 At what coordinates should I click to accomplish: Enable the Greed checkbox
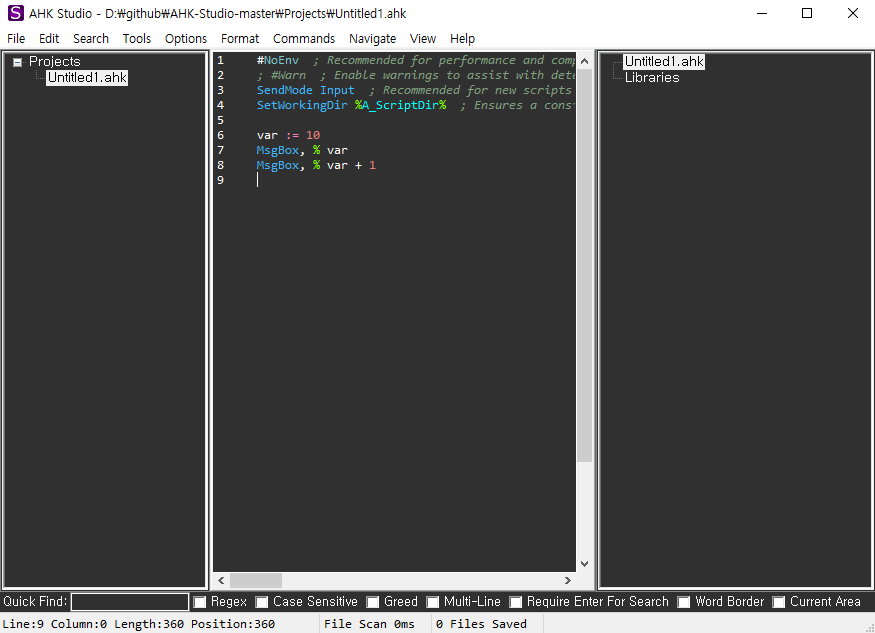[x=373, y=602]
